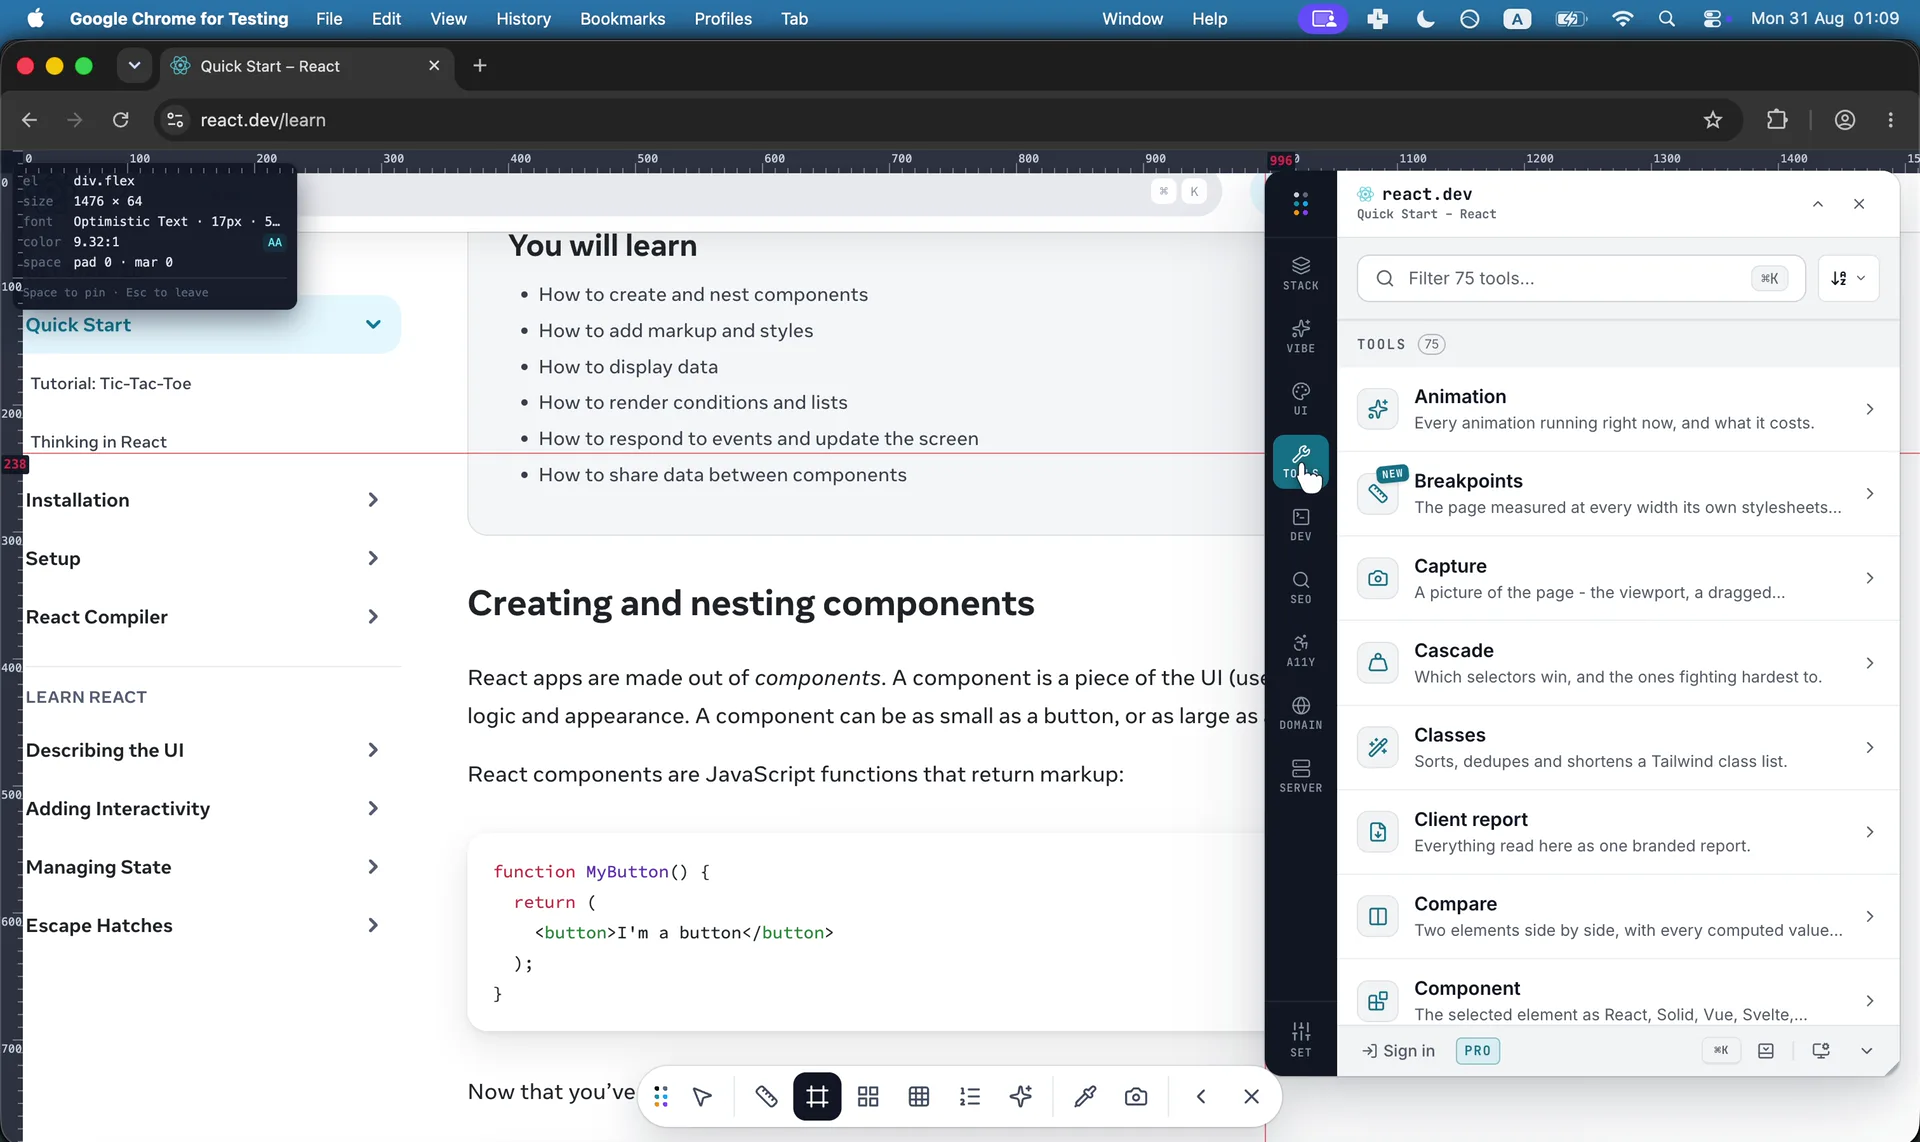The image size is (1920, 1142).
Task: Click the camera capture icon in the floating toolbar
Action: coord(1136,1097)
